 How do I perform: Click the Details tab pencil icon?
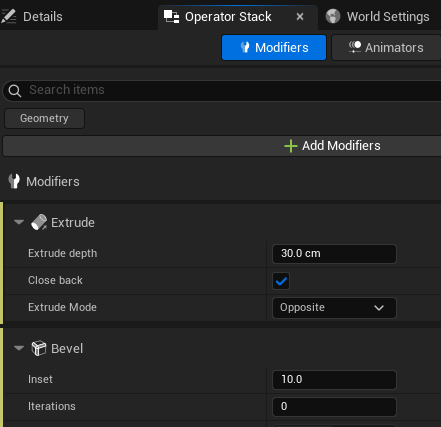pos(8,16)
